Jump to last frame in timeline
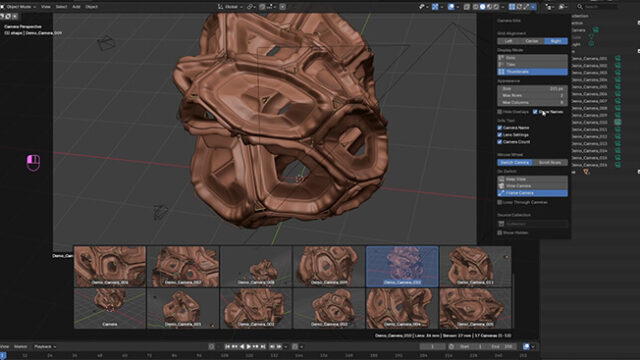This screenshot has width=640, height=360. pos(262,347)
